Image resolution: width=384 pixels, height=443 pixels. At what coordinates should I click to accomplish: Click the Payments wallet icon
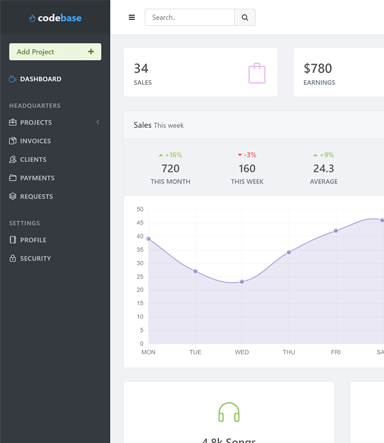(13, 178)
